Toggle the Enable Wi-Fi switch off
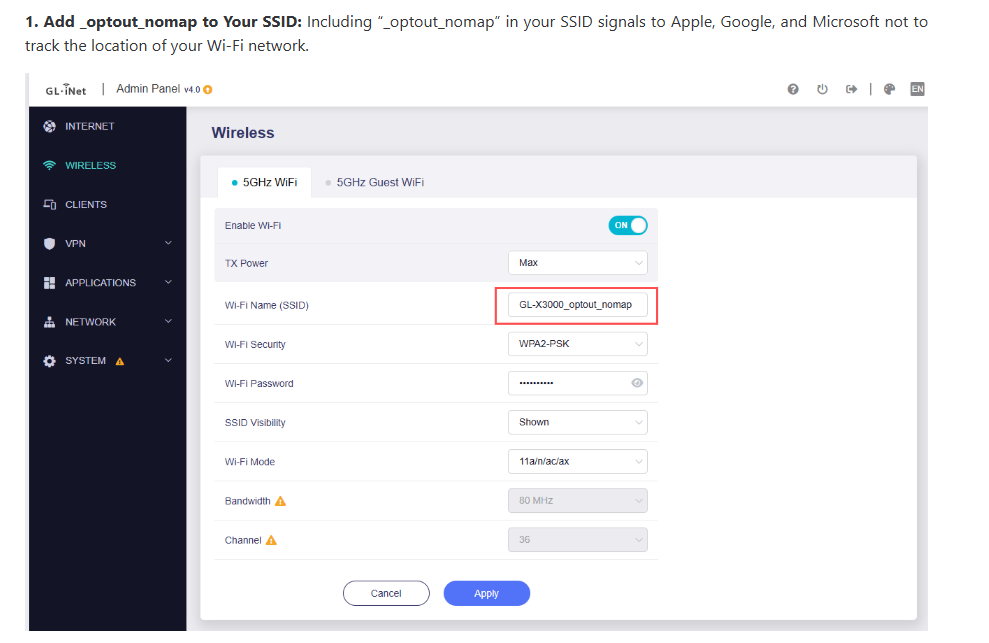This screenshot has width=989, height=643. coord(627,225)
